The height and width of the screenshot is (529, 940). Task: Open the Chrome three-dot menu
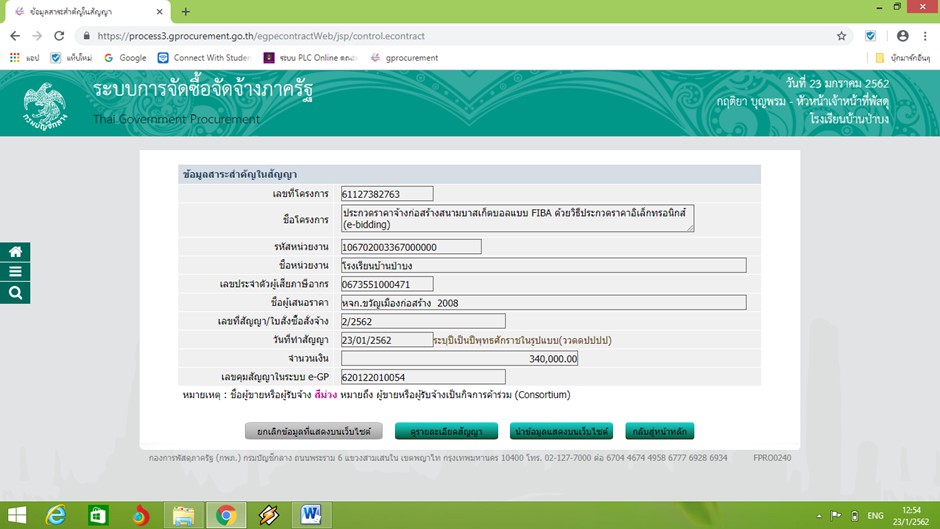924,36
